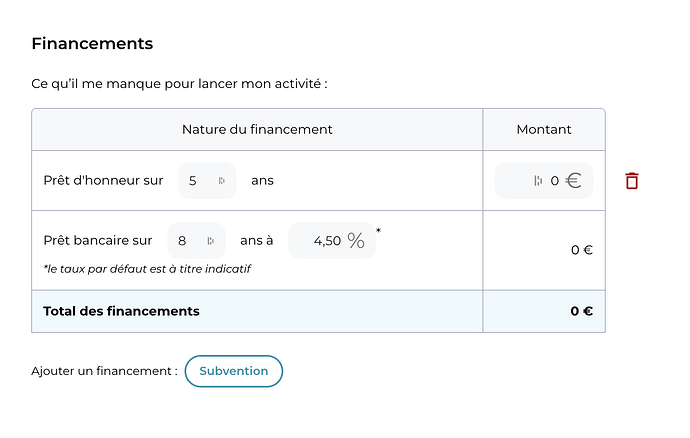Click the spinner arrows in Prêt d'honneur years field
This screenshot has height=438, width=690.
tap(221, 181)
